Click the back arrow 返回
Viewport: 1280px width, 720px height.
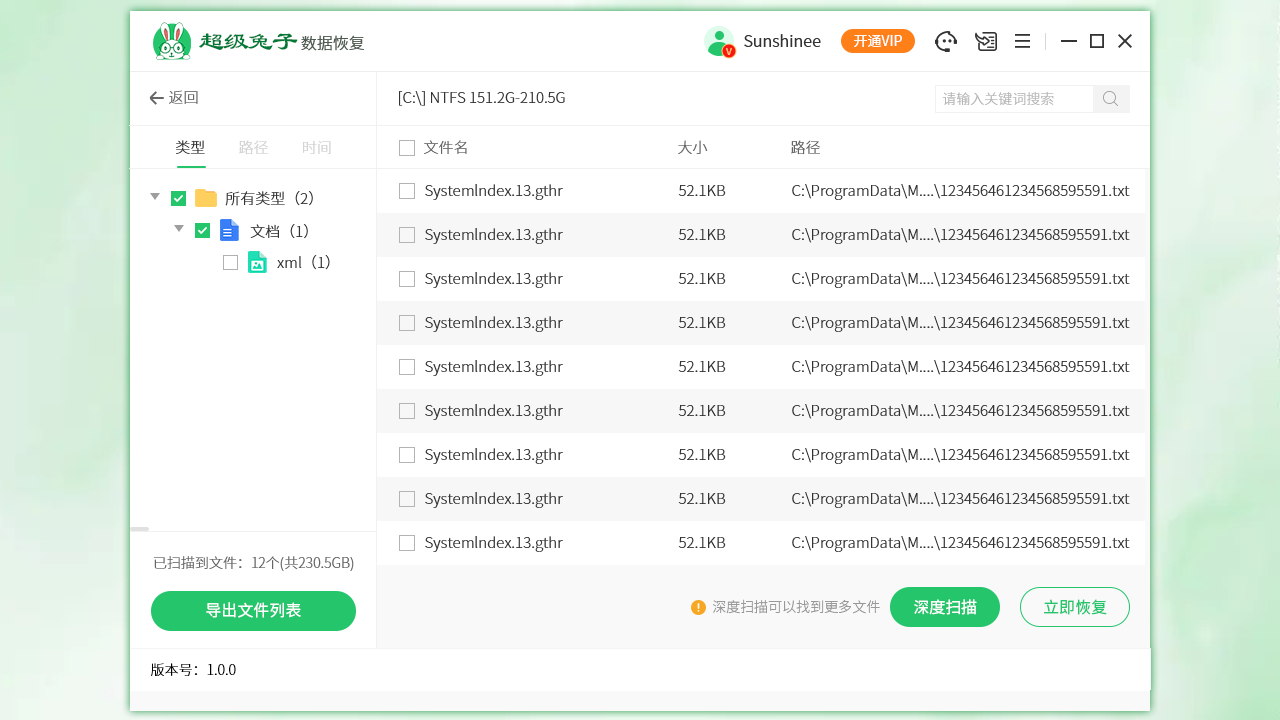[x=174, y=98]
